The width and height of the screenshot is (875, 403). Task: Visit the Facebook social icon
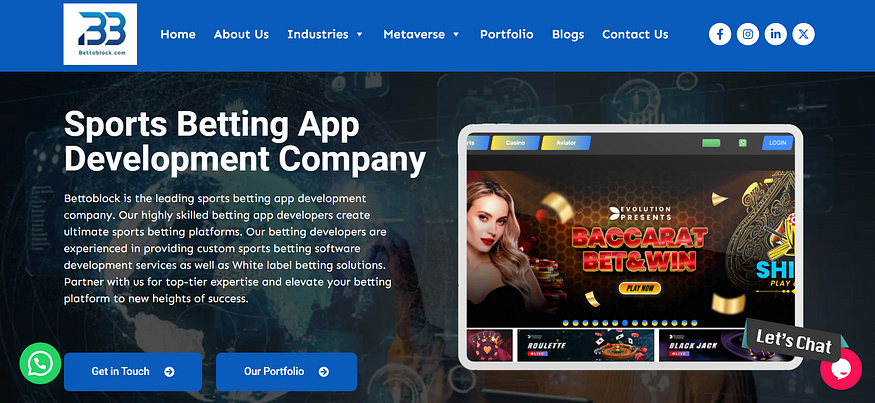pyautogui.click(x=720, y=34)
